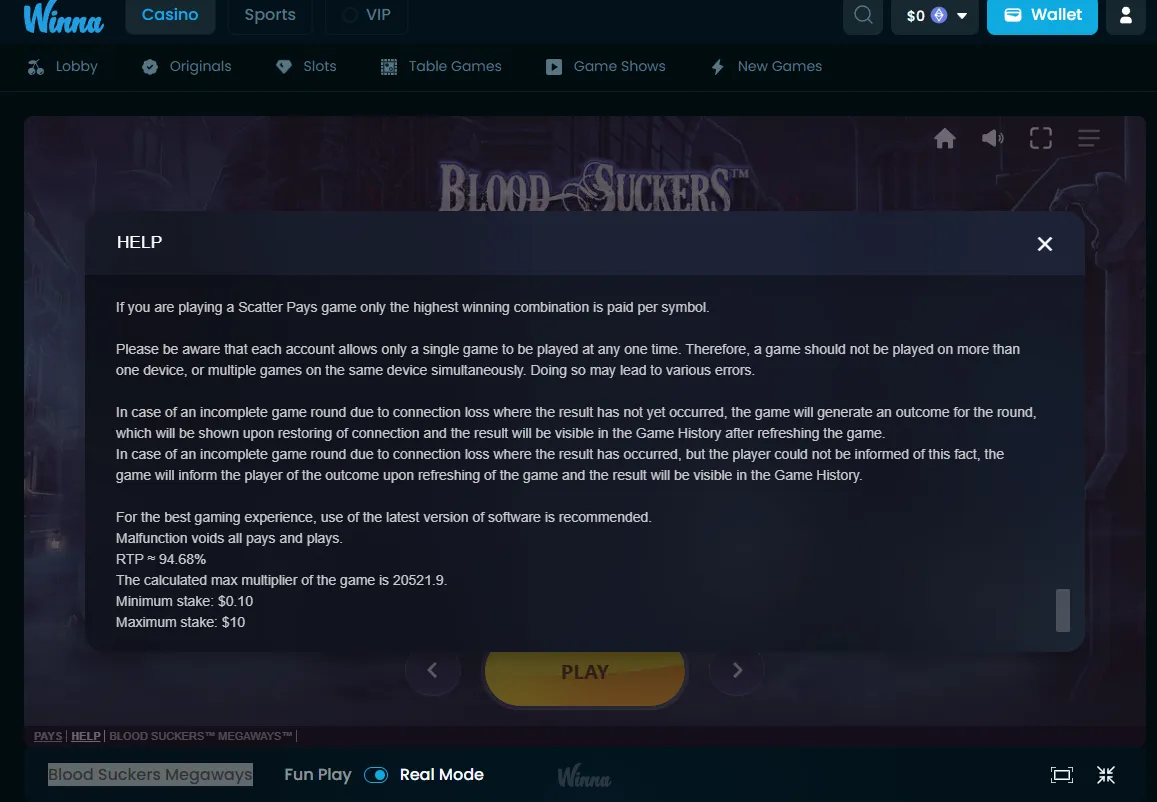Close the HELP dialog

(1044, 244)
